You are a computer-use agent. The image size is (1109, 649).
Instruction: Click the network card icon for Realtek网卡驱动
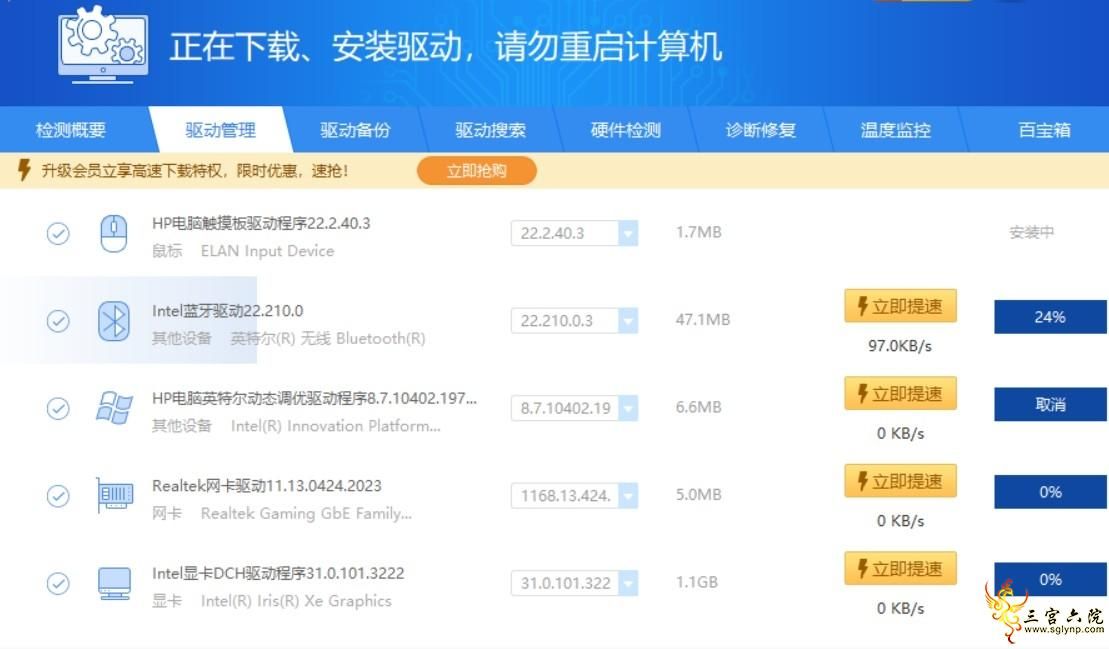pos(114,495)
